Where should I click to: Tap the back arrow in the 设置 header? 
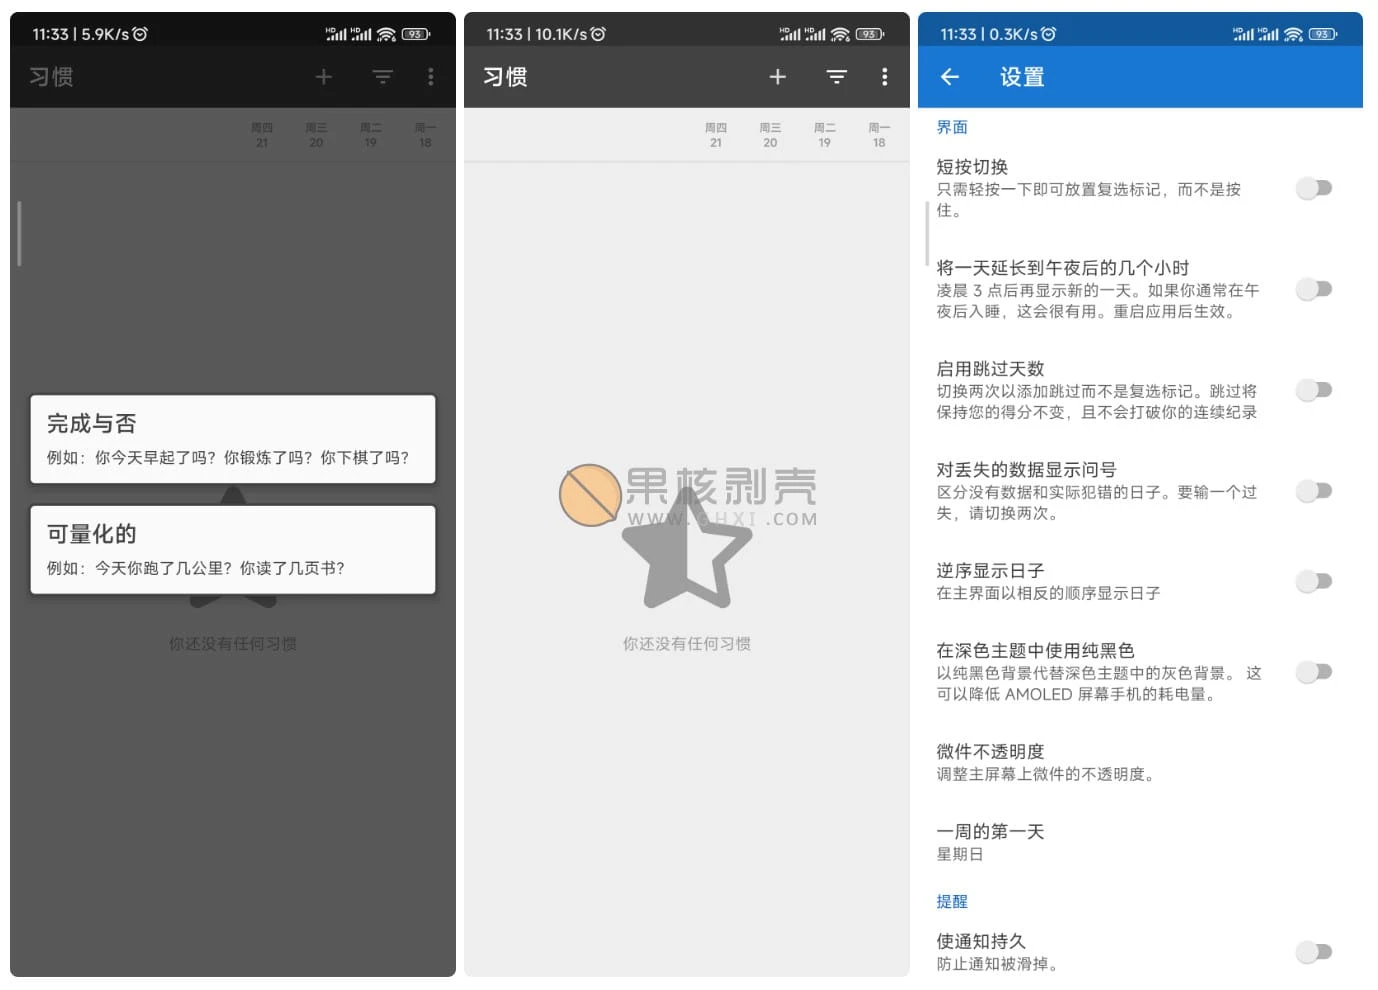click(950, 77)
